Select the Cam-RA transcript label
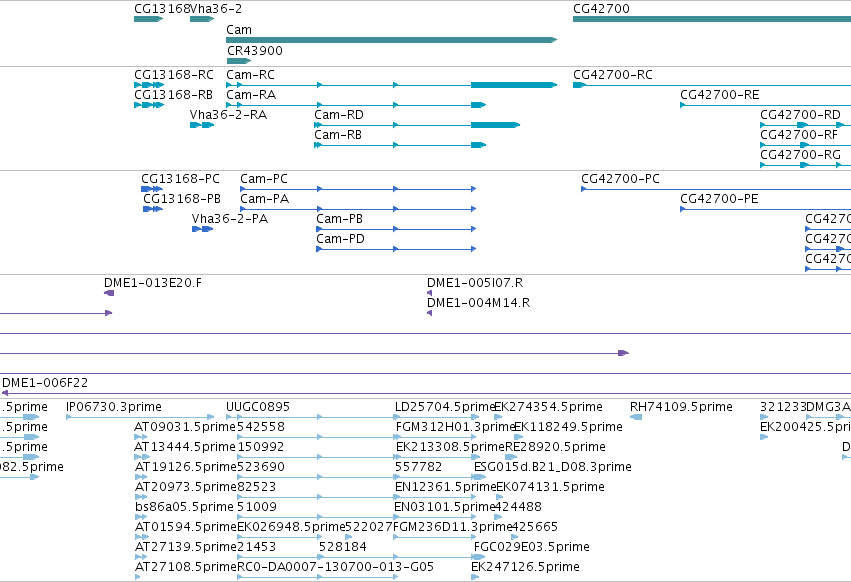The height and width of the screenshot is (582, 851). tap(251, 94)
